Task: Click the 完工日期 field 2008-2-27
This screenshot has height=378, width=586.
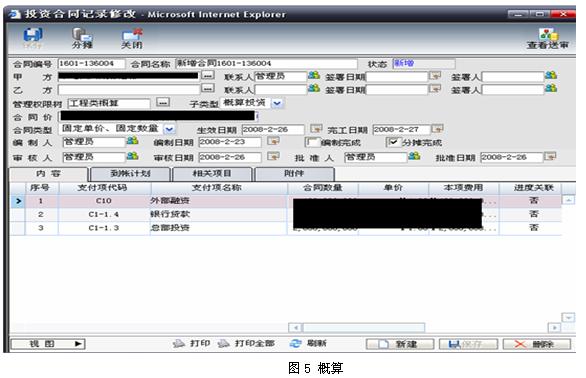Action: coord(401,130)
